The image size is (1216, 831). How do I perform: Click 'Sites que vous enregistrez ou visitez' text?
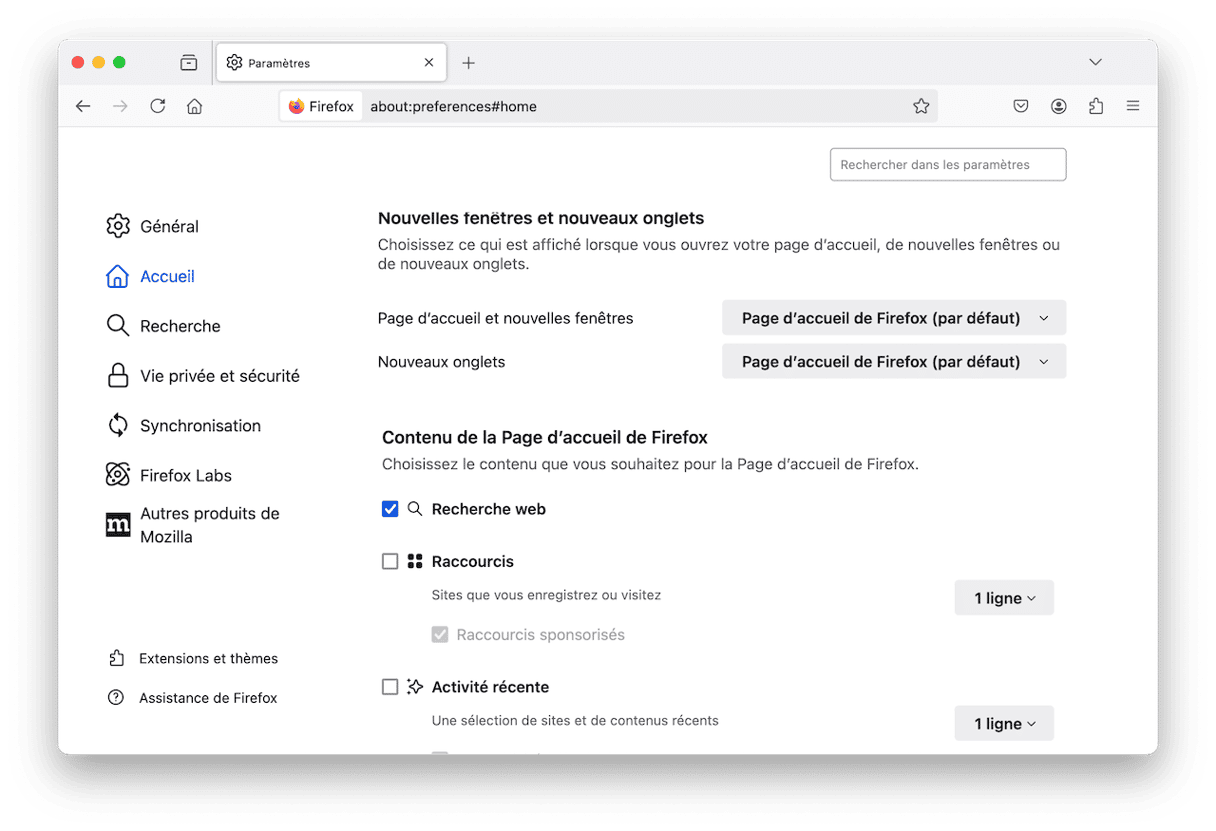pyautogui.click(x=546, y=595)
